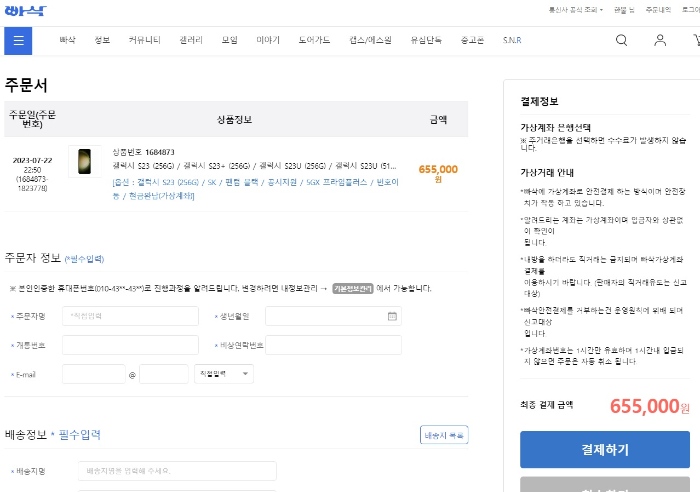Screen dimensions: 700x492
Task: Open the 커뮤니티 menu item
Action: (144, 40)
